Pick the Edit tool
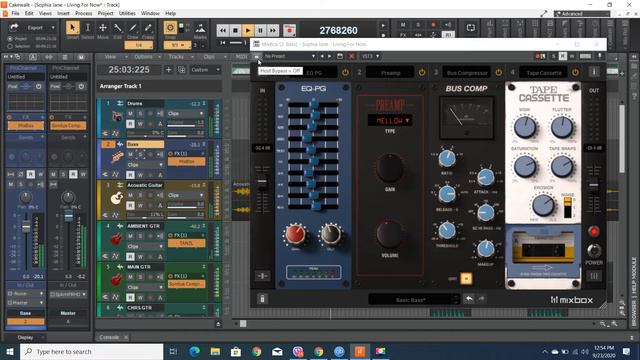The height and width of the screenshot is (360, 640). tap(118, 28)
